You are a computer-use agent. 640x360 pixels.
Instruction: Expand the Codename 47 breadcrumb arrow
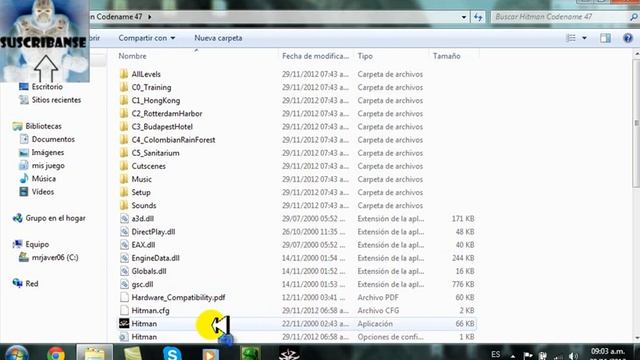click(150, 17)
